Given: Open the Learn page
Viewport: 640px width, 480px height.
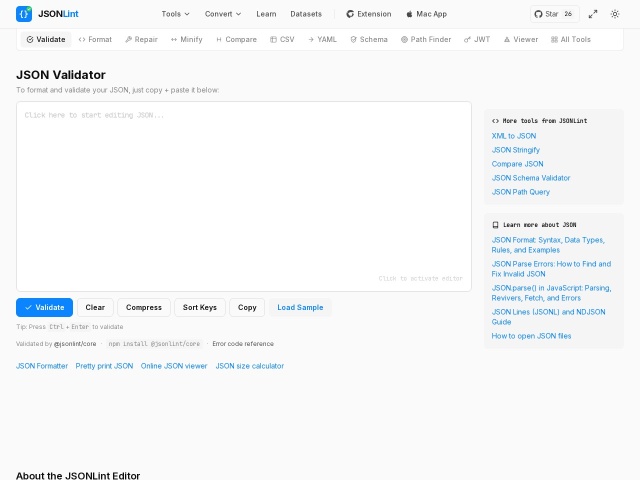Looking at the screenshot, I should (x=266, y=14).
